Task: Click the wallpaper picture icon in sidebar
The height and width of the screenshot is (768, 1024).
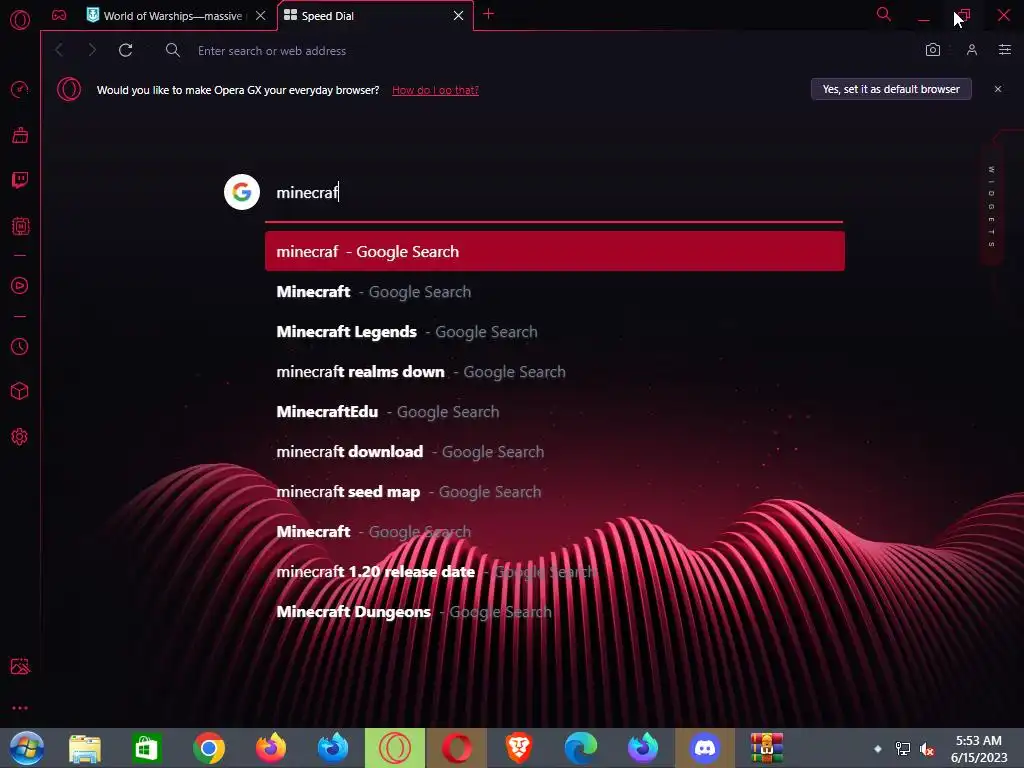Action: [20, 666]
